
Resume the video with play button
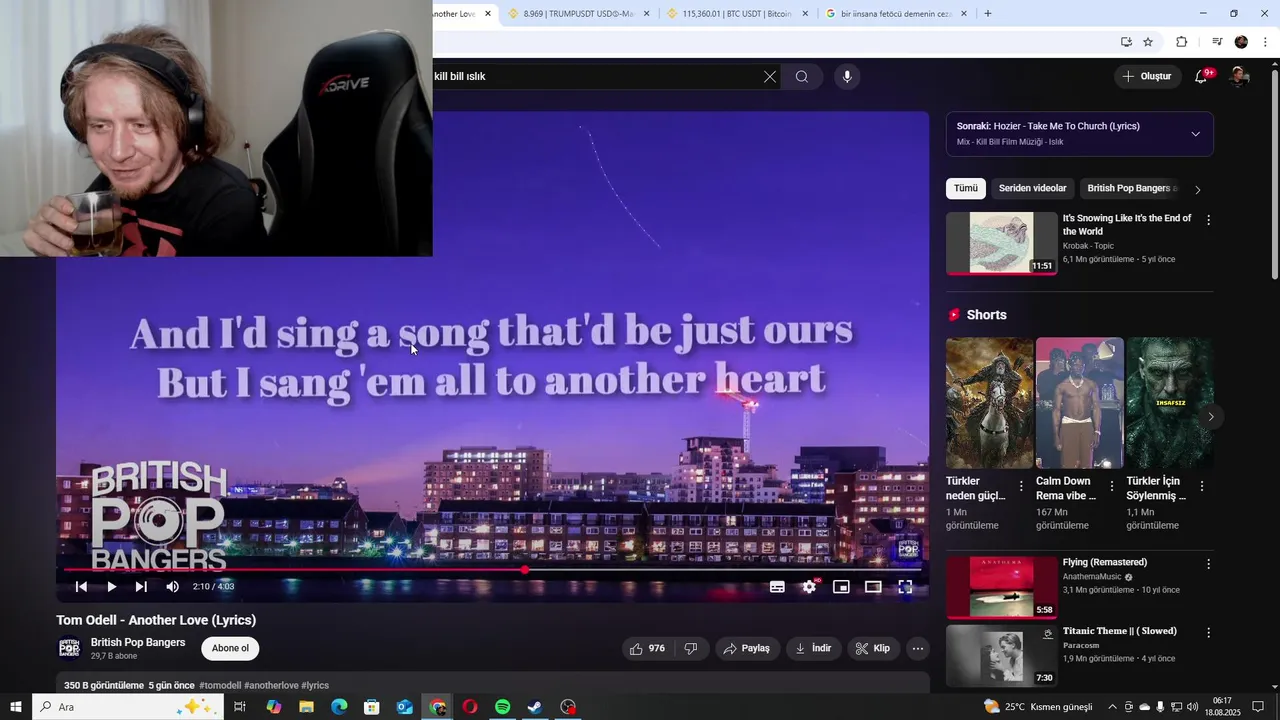coord(111,587)
